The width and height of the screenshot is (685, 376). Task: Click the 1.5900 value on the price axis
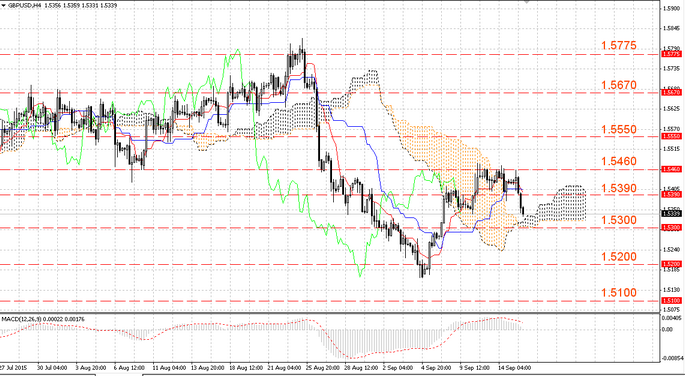tap(671, 9)
